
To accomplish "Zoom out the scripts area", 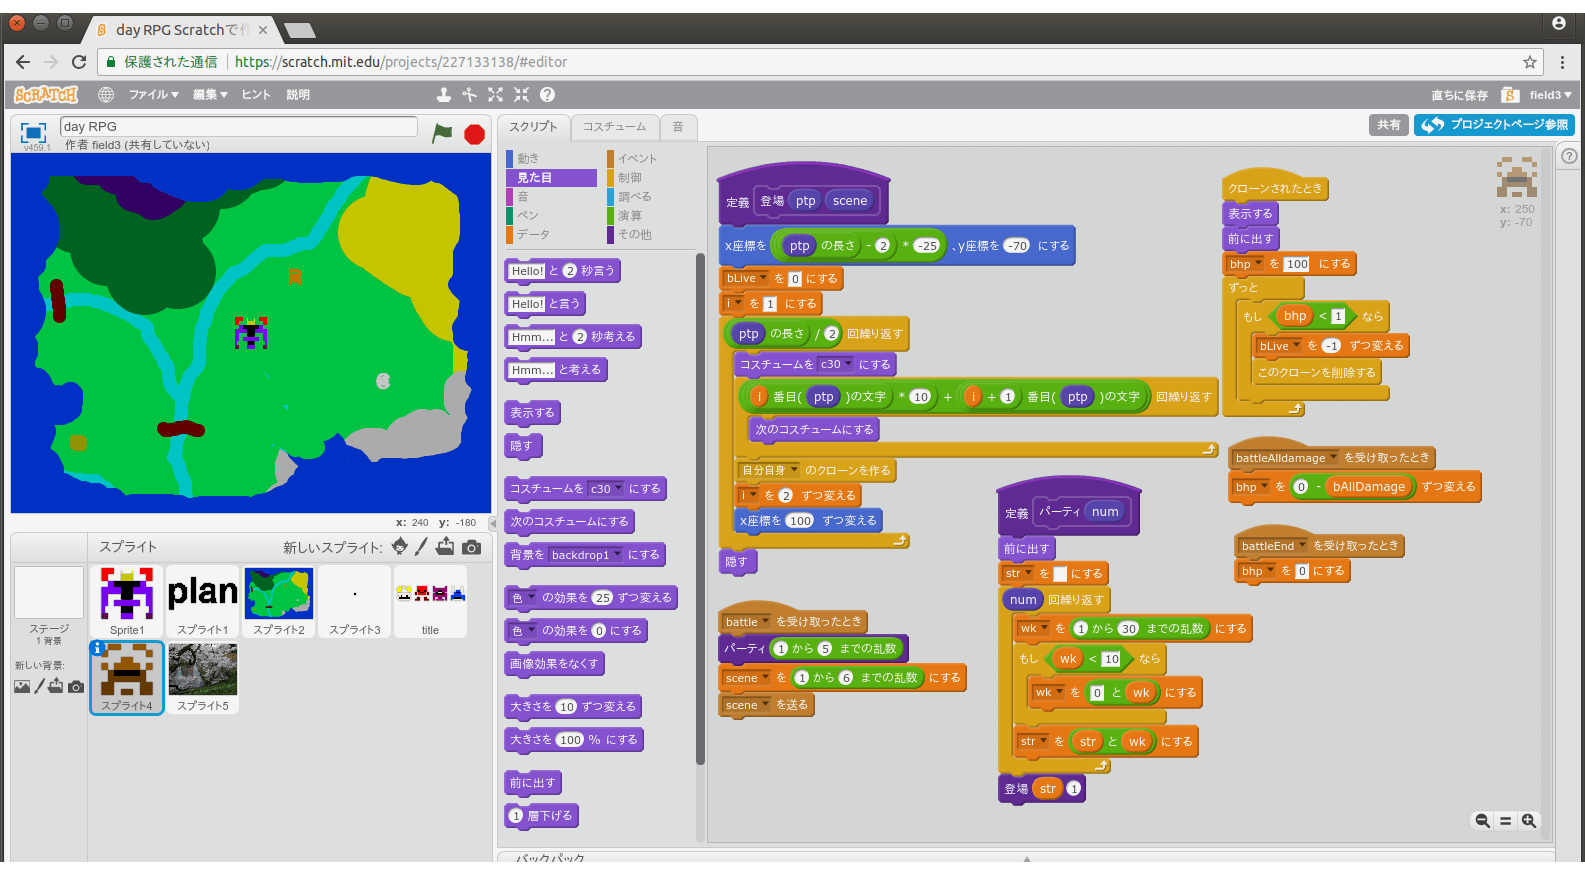I will (1482, 821).
